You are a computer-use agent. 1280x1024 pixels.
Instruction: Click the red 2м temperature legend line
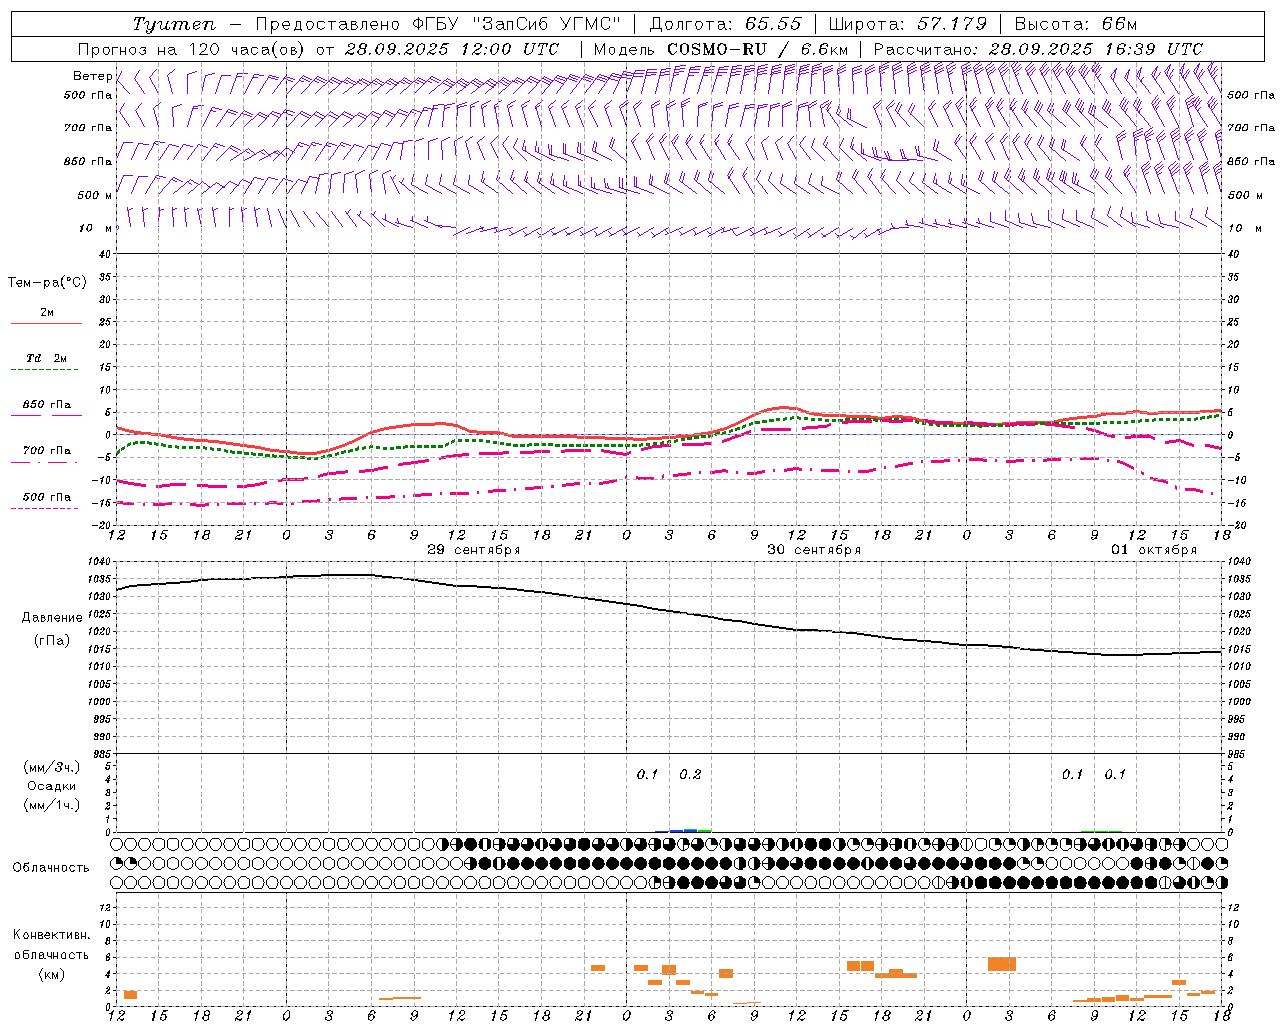[46, 324]
